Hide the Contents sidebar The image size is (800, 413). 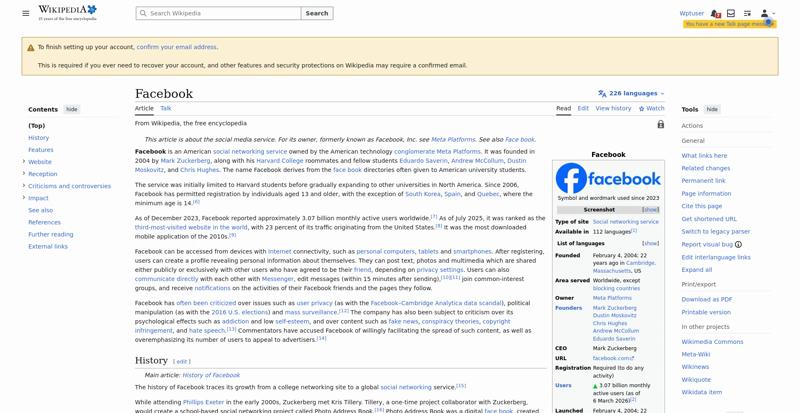coord(72,109)
